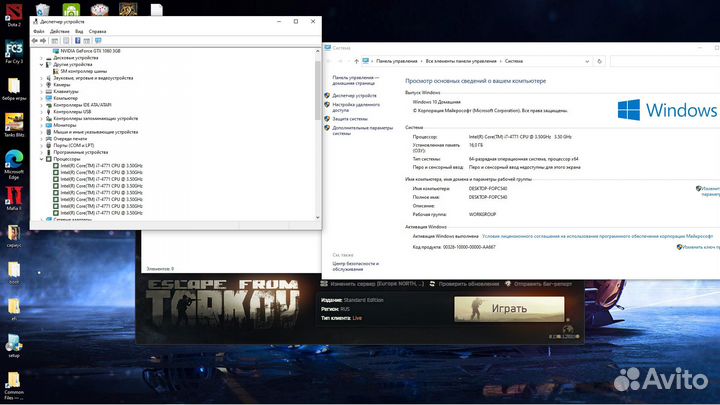Click the Защита системы link
Viewport: 720px width, 405px height.
[349, 118]
